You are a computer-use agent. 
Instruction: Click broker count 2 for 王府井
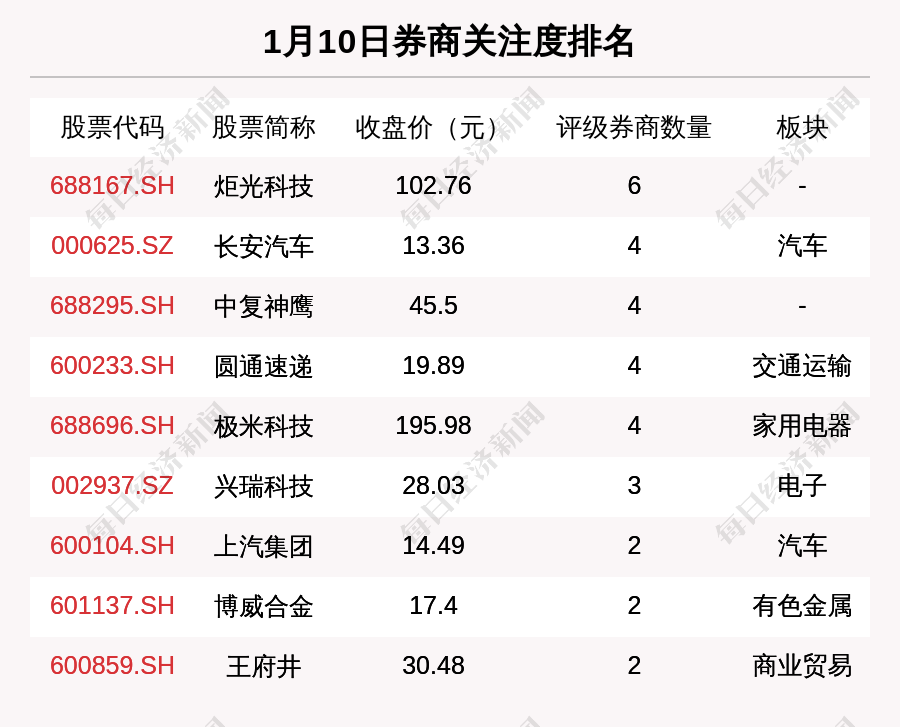(x=634, y=666)
